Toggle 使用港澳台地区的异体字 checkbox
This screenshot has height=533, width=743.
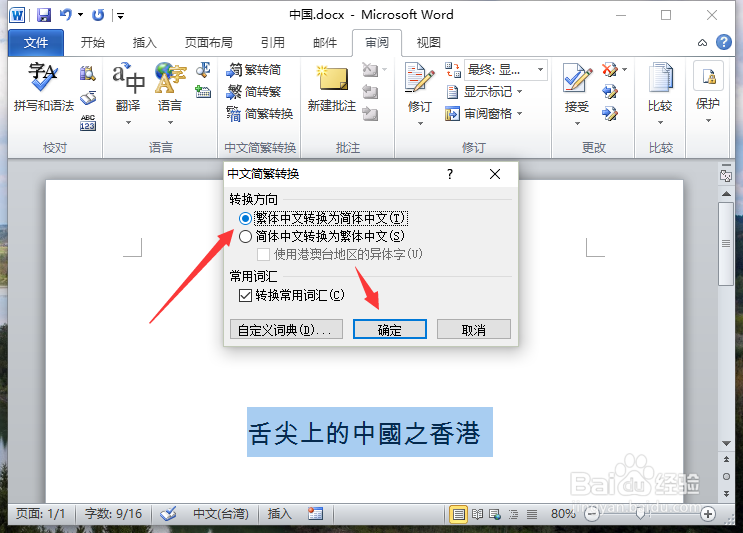coord(263,254)
